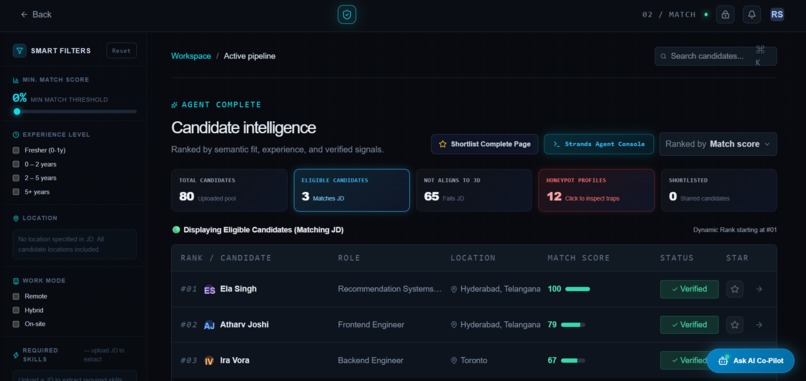Click the Experience Level clock icon
806x381 pixels.
pos(16,135)
